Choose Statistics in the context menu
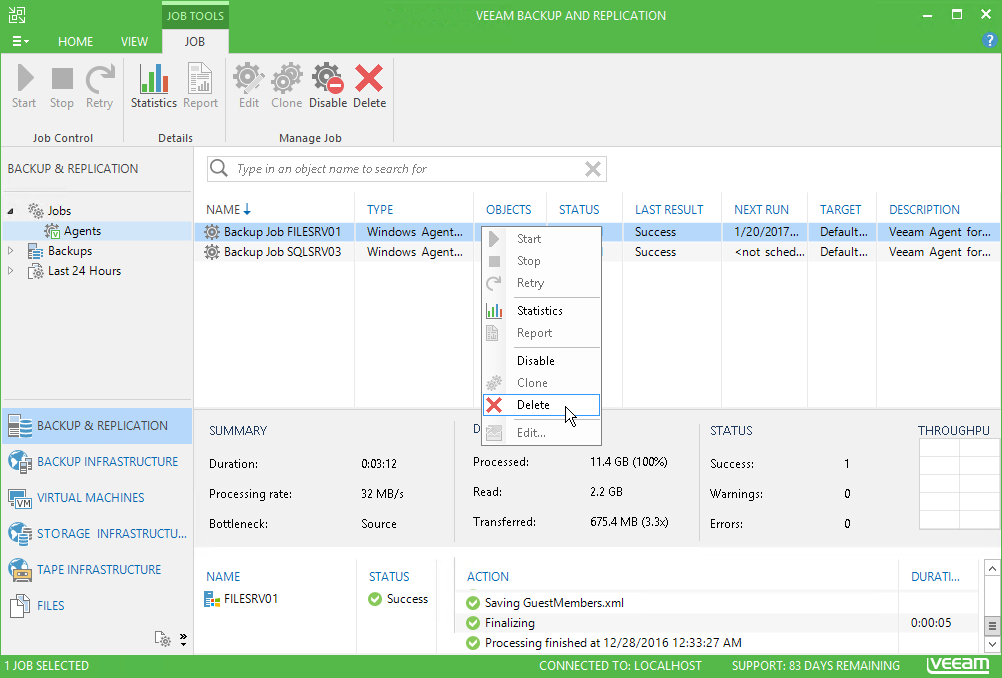 tap(541, 311)
